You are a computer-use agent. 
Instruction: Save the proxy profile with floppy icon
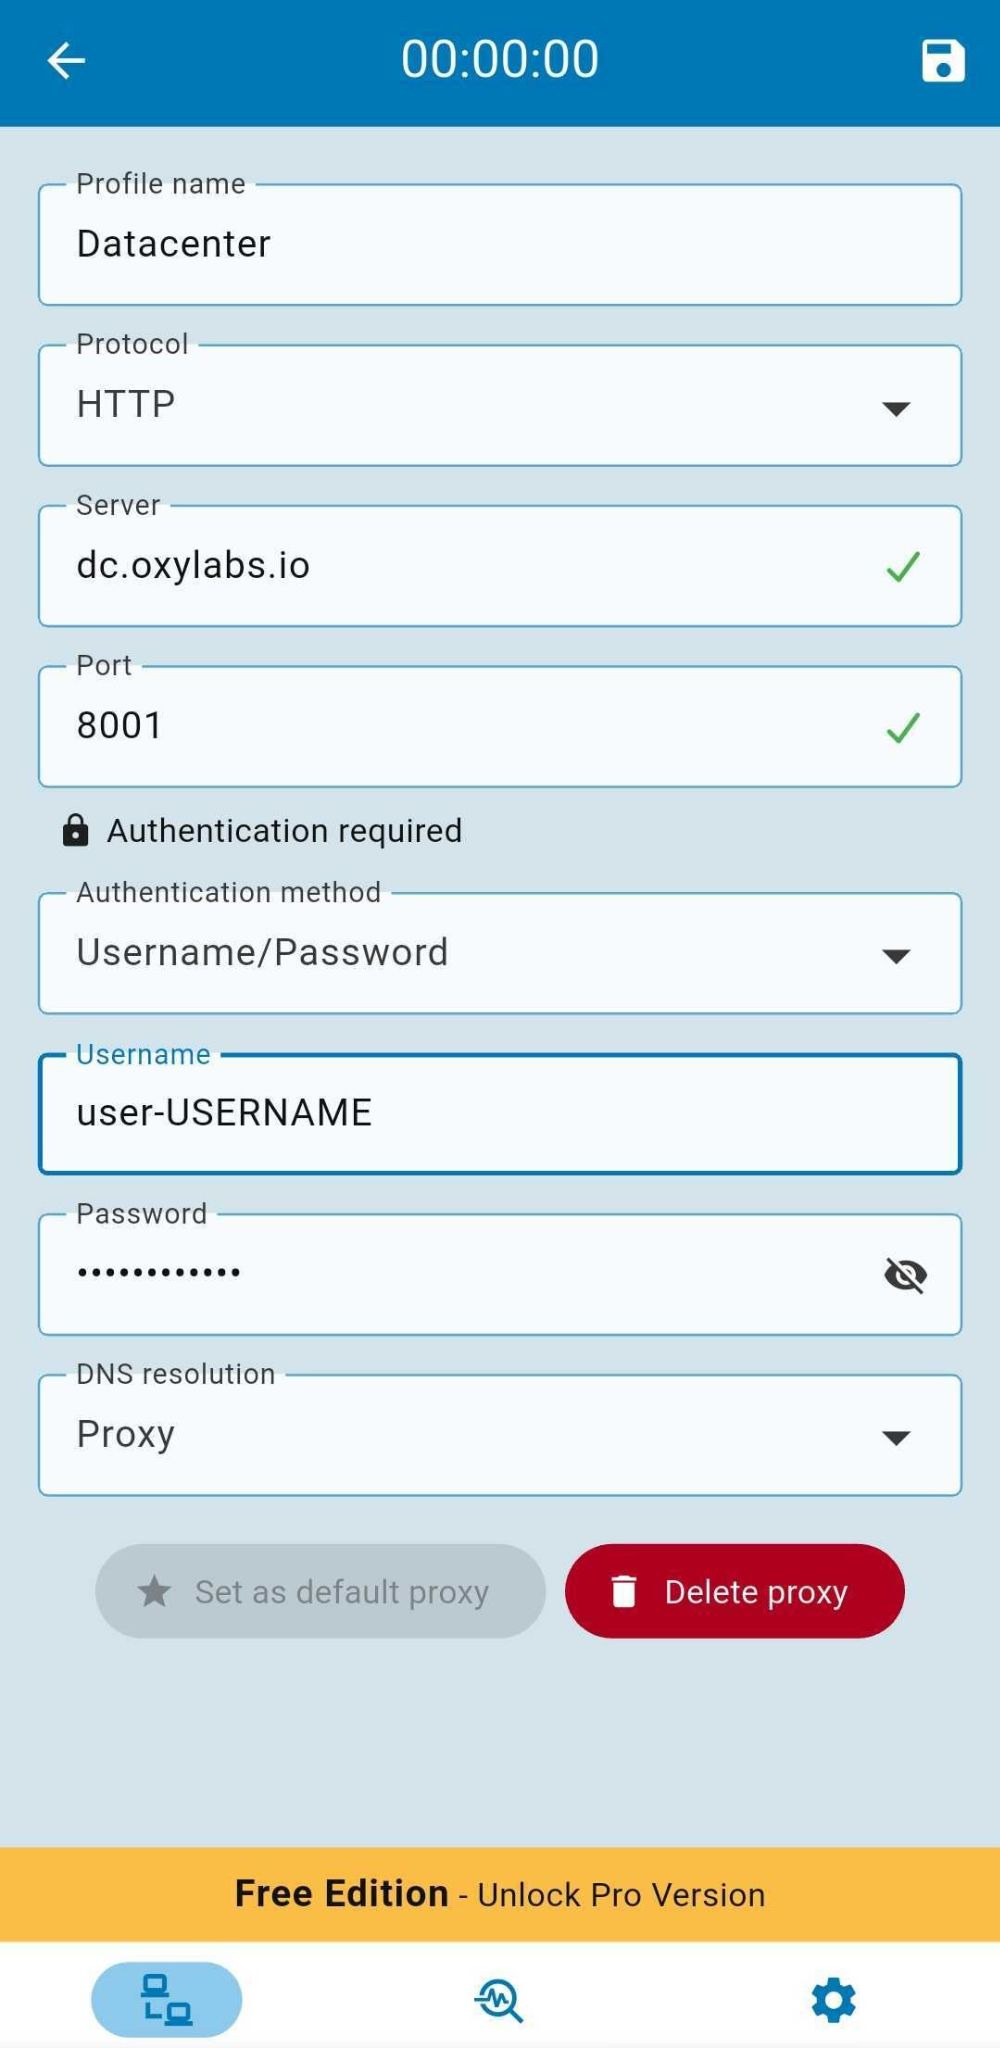(x=942, y=60)
